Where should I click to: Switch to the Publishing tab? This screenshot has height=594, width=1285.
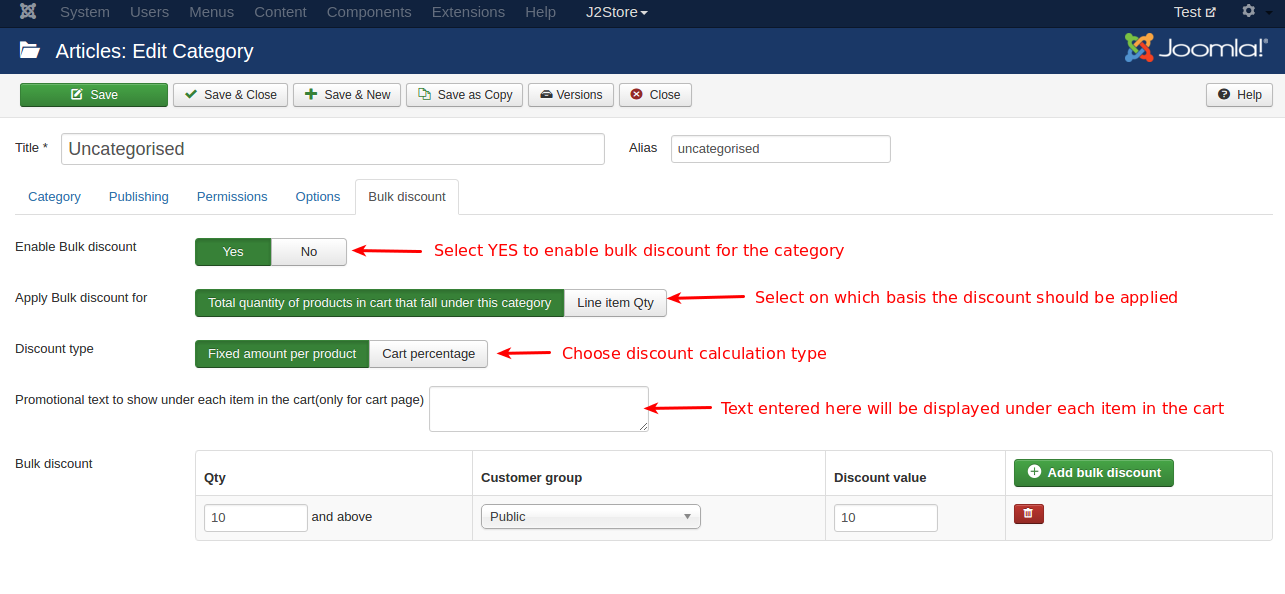(138, 197)
